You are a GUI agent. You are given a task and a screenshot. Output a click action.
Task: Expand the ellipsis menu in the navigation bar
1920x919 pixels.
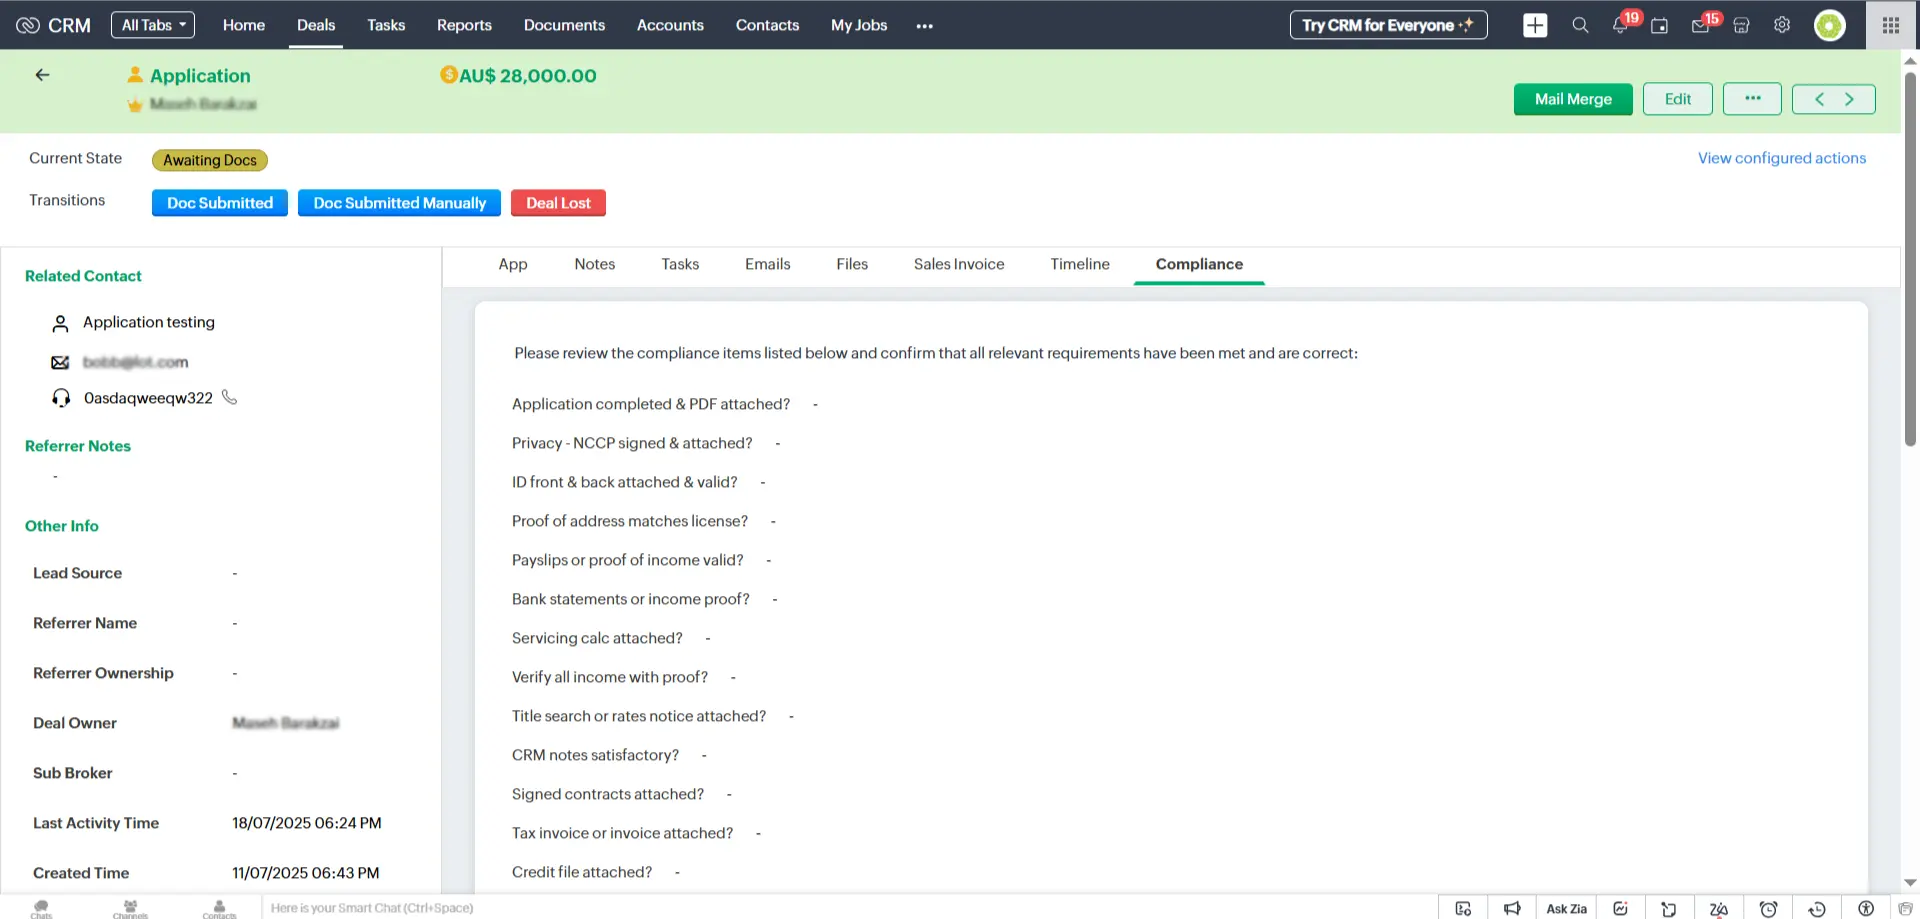(923, 25)
